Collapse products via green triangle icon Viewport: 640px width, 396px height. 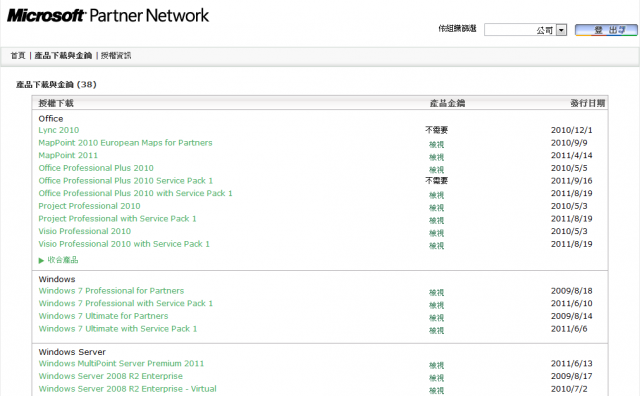pos(41,260)
